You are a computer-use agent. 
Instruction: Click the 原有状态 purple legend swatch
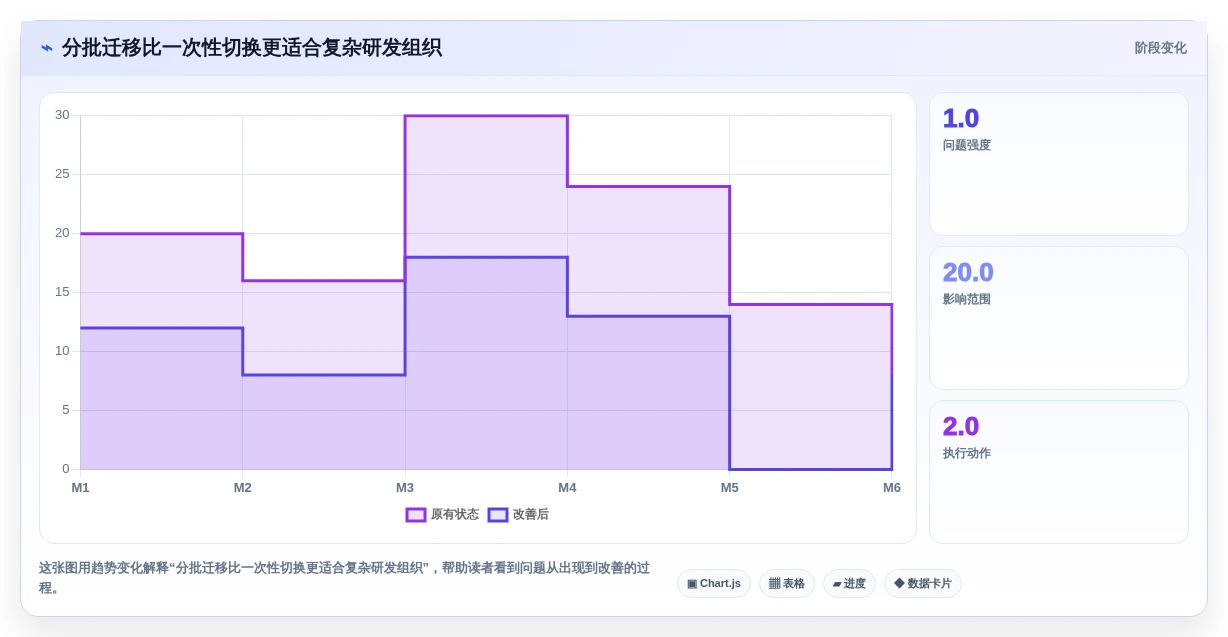[416, 515]
